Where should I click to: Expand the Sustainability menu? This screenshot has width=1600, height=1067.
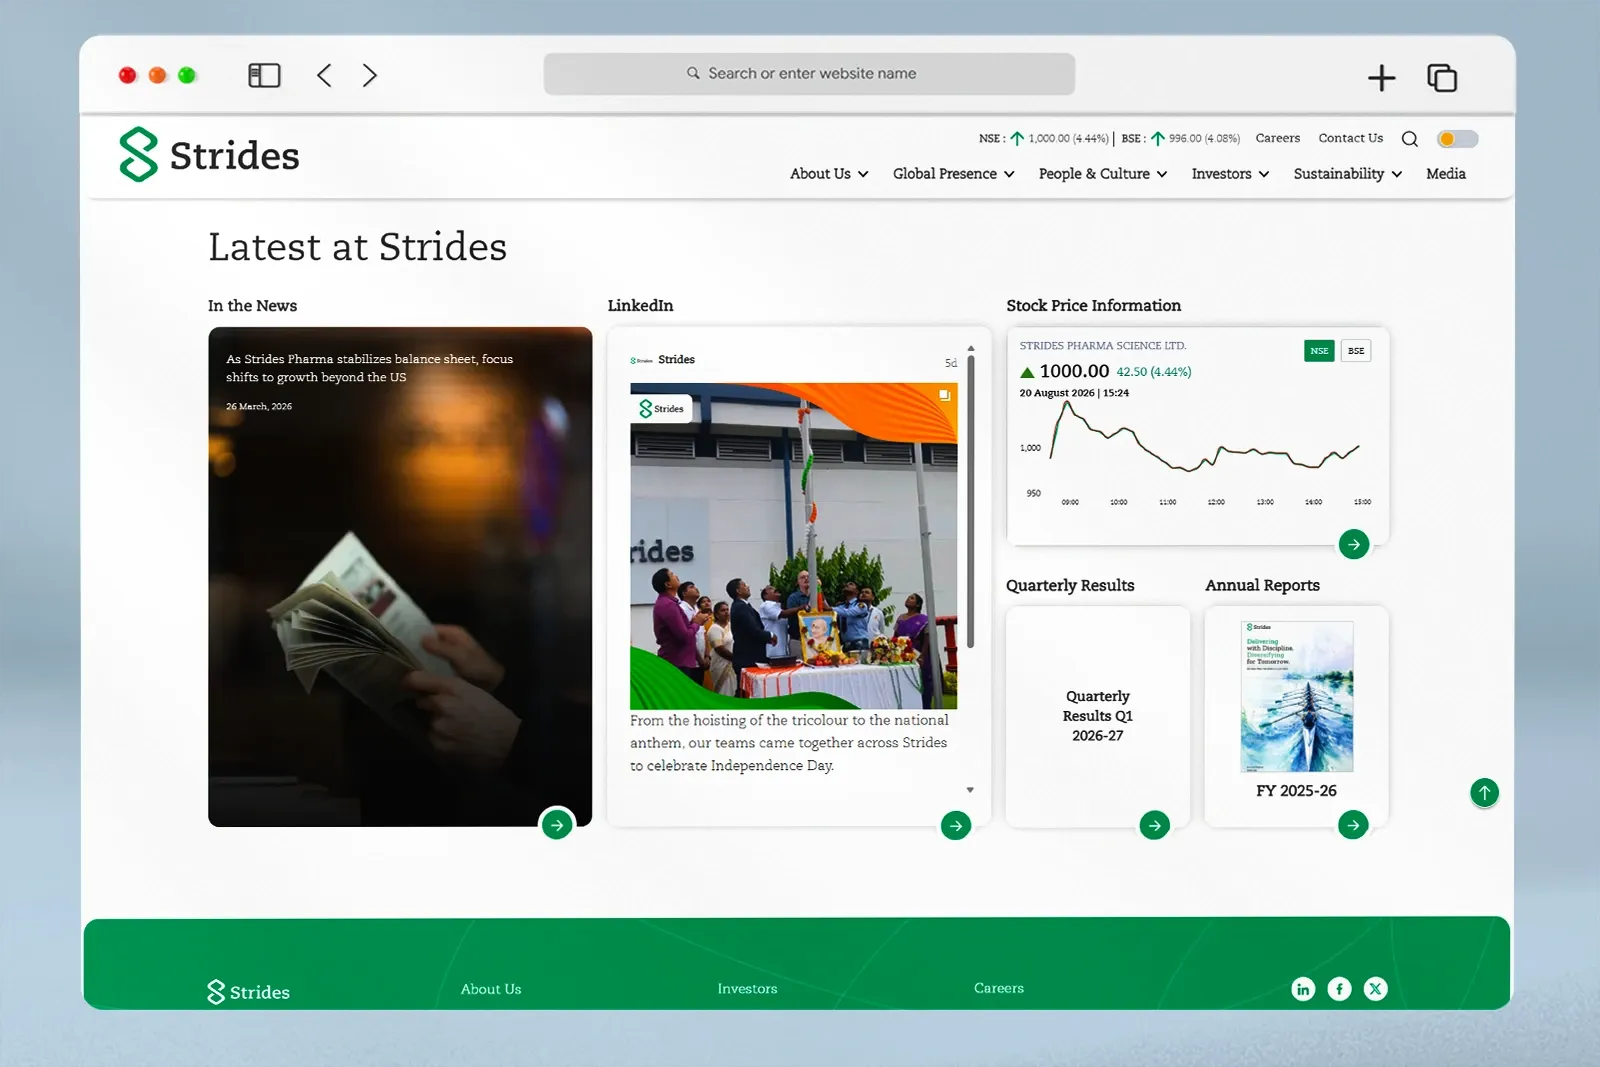tap(1348, 174)
